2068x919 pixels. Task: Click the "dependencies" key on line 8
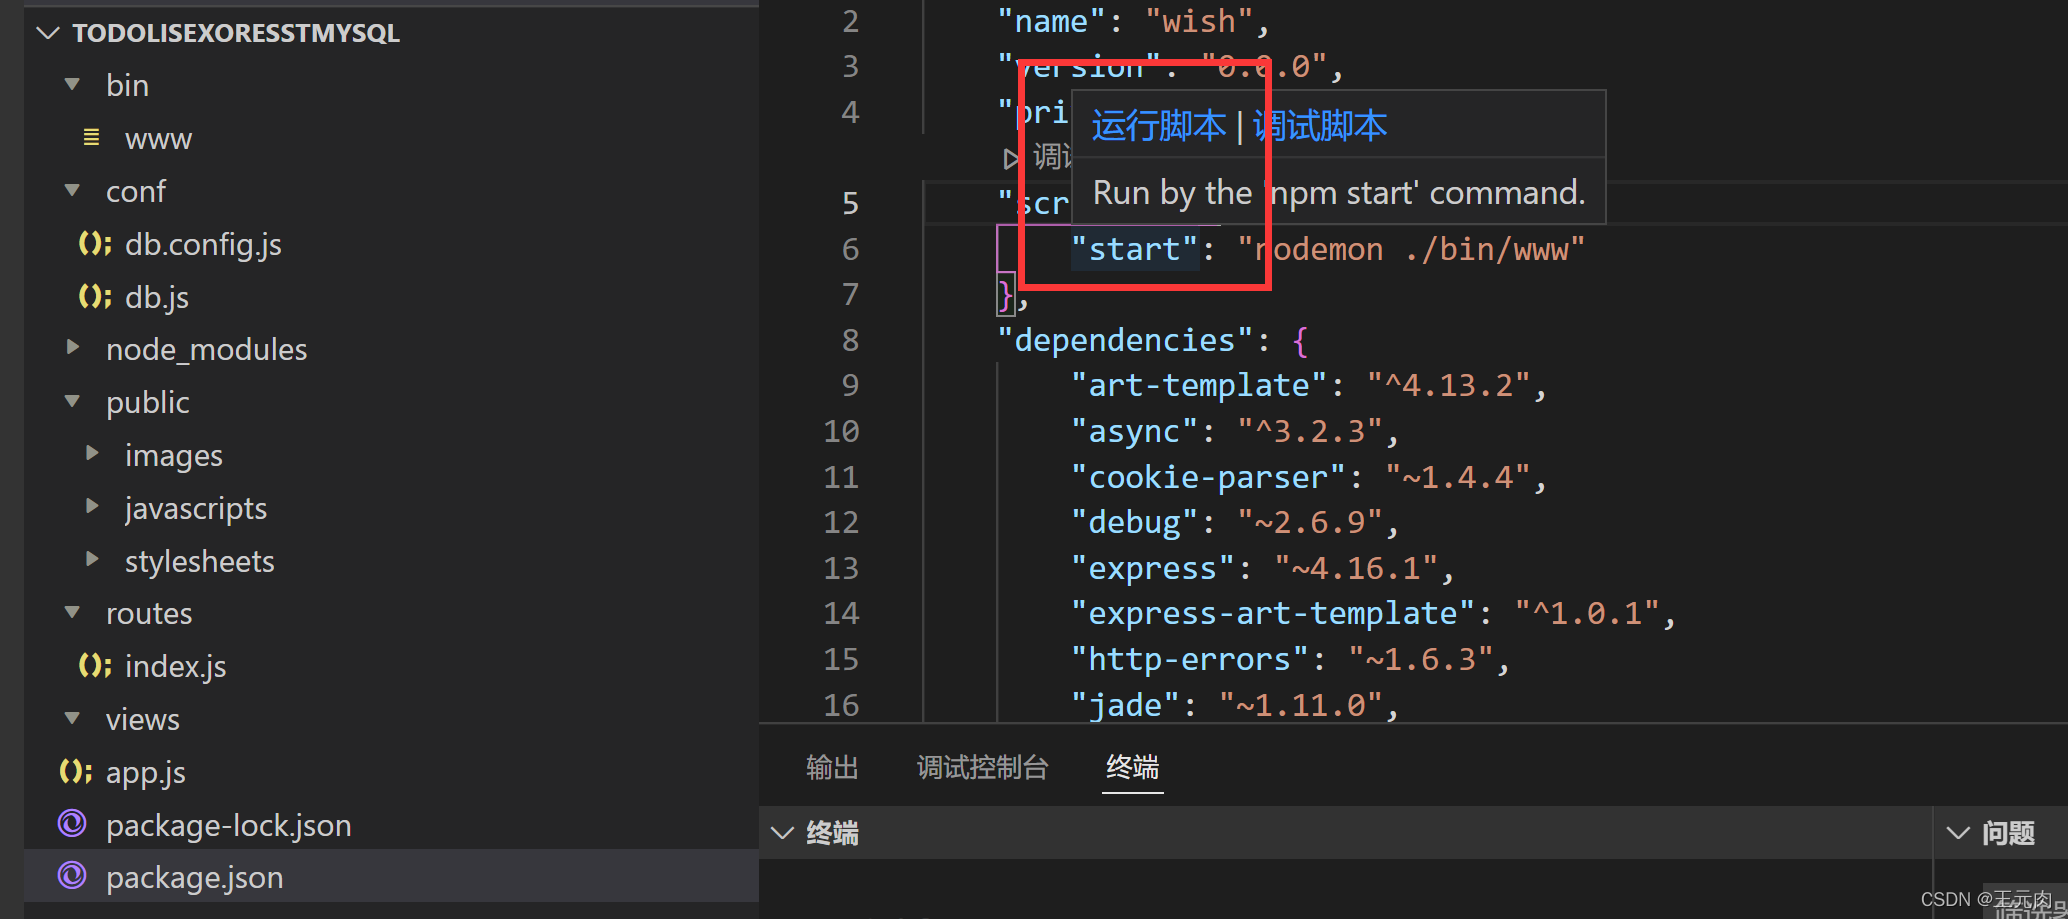tap(1125, 340)
